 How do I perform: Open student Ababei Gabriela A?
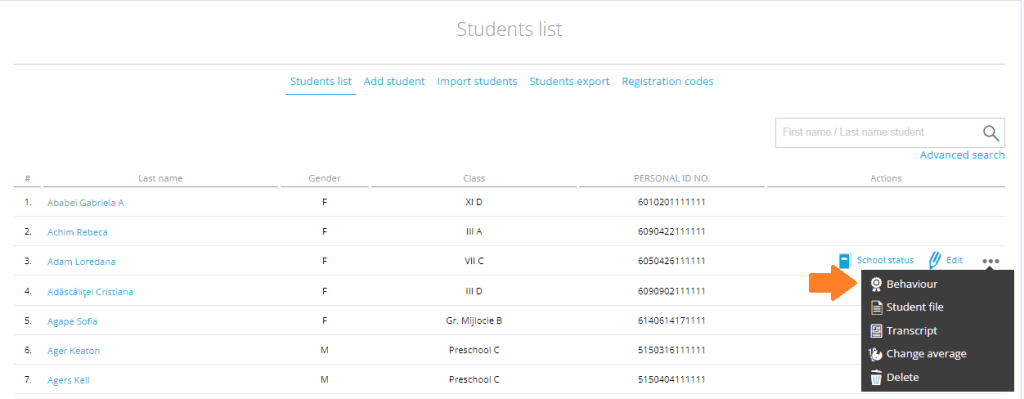click(86, 203)
